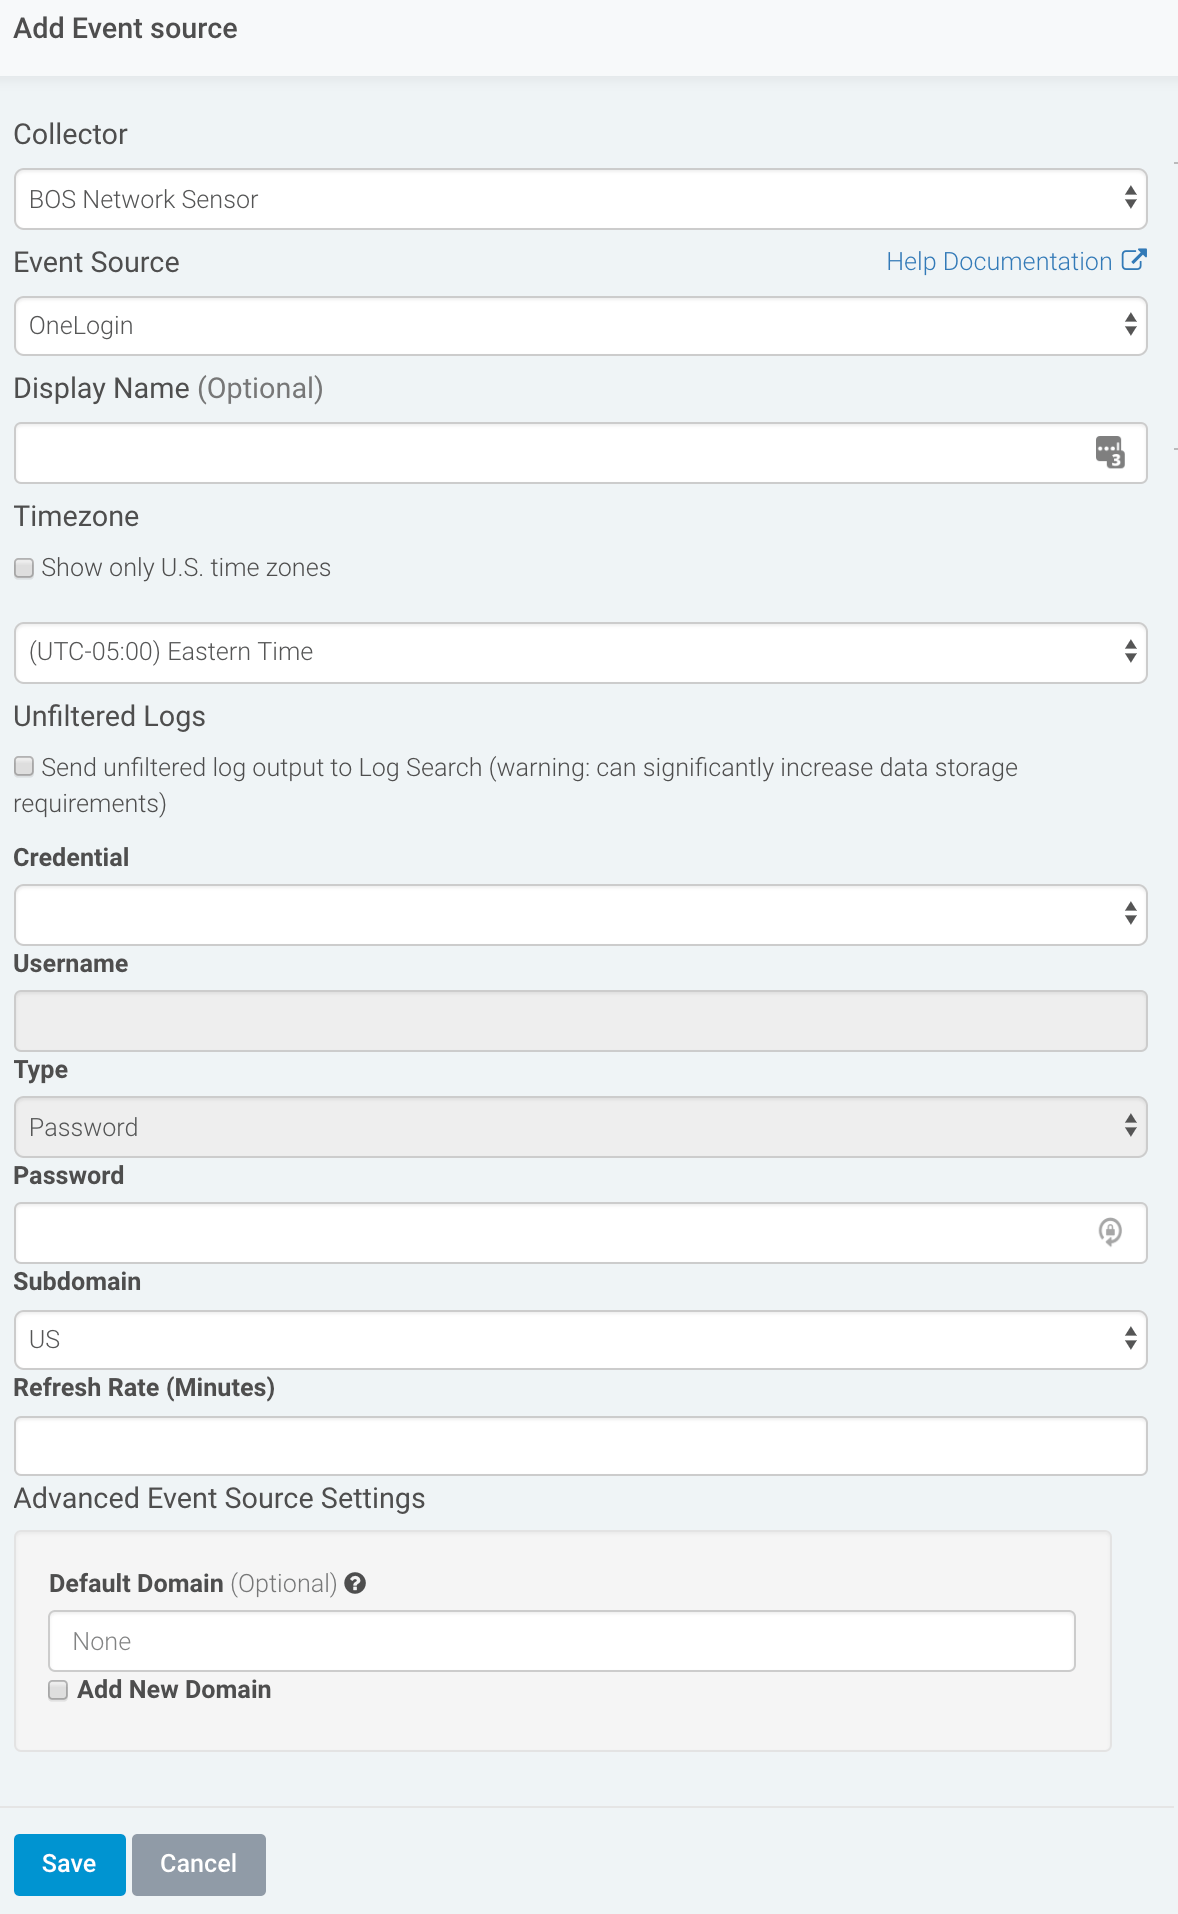Click the Cancel button
This screenshot has width=1178, height=1914.
point(199,1864)
